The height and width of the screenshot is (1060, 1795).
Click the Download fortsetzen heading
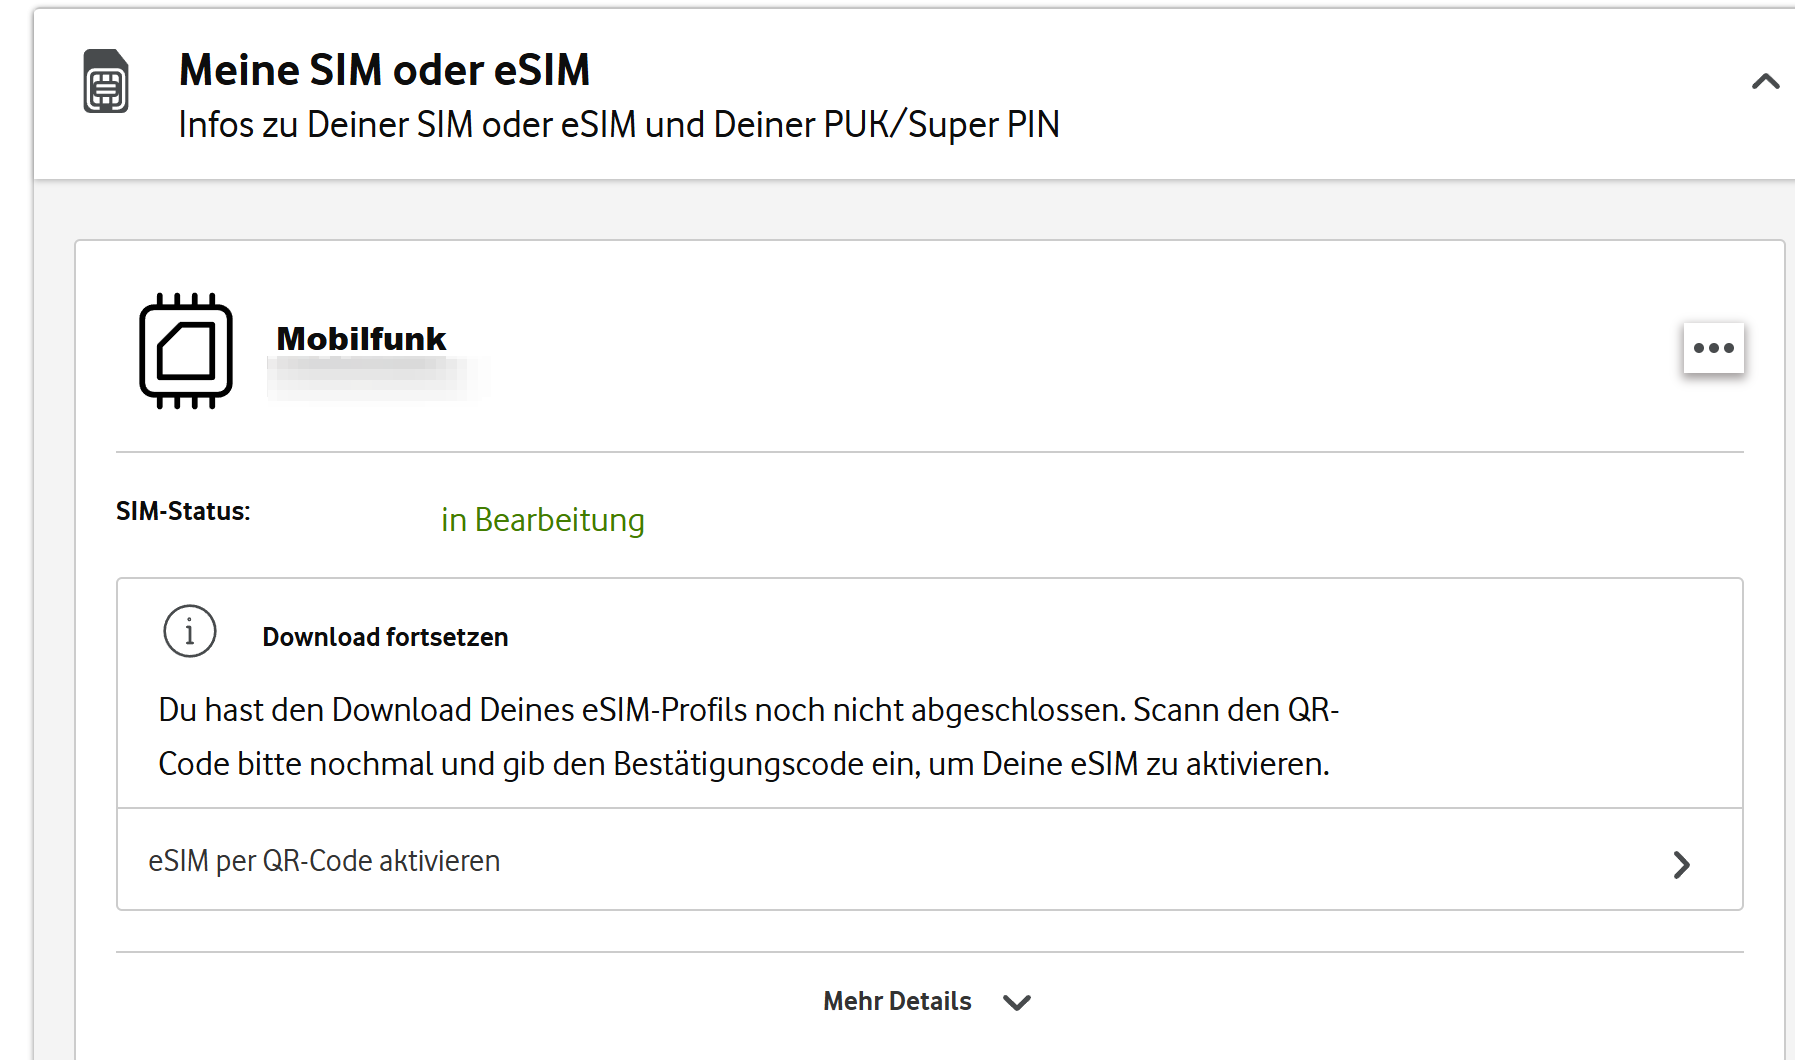click(x=385, y=637)
